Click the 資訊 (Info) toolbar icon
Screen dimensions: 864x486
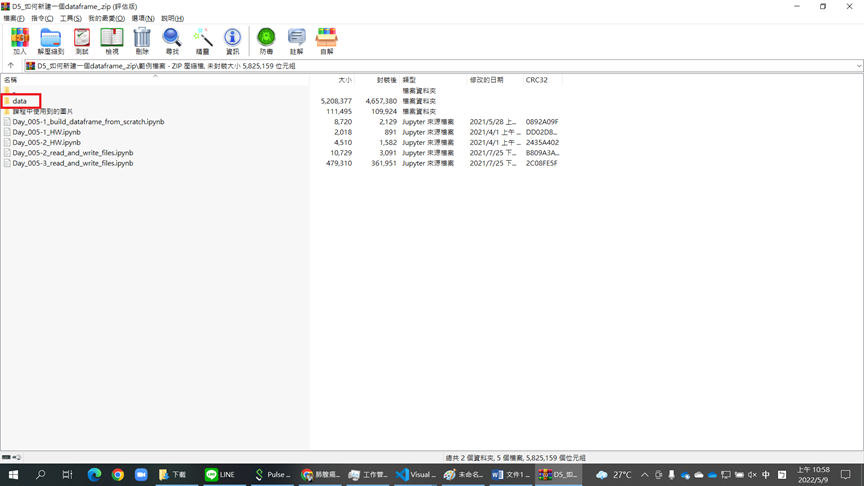click(x=233, y=41)
